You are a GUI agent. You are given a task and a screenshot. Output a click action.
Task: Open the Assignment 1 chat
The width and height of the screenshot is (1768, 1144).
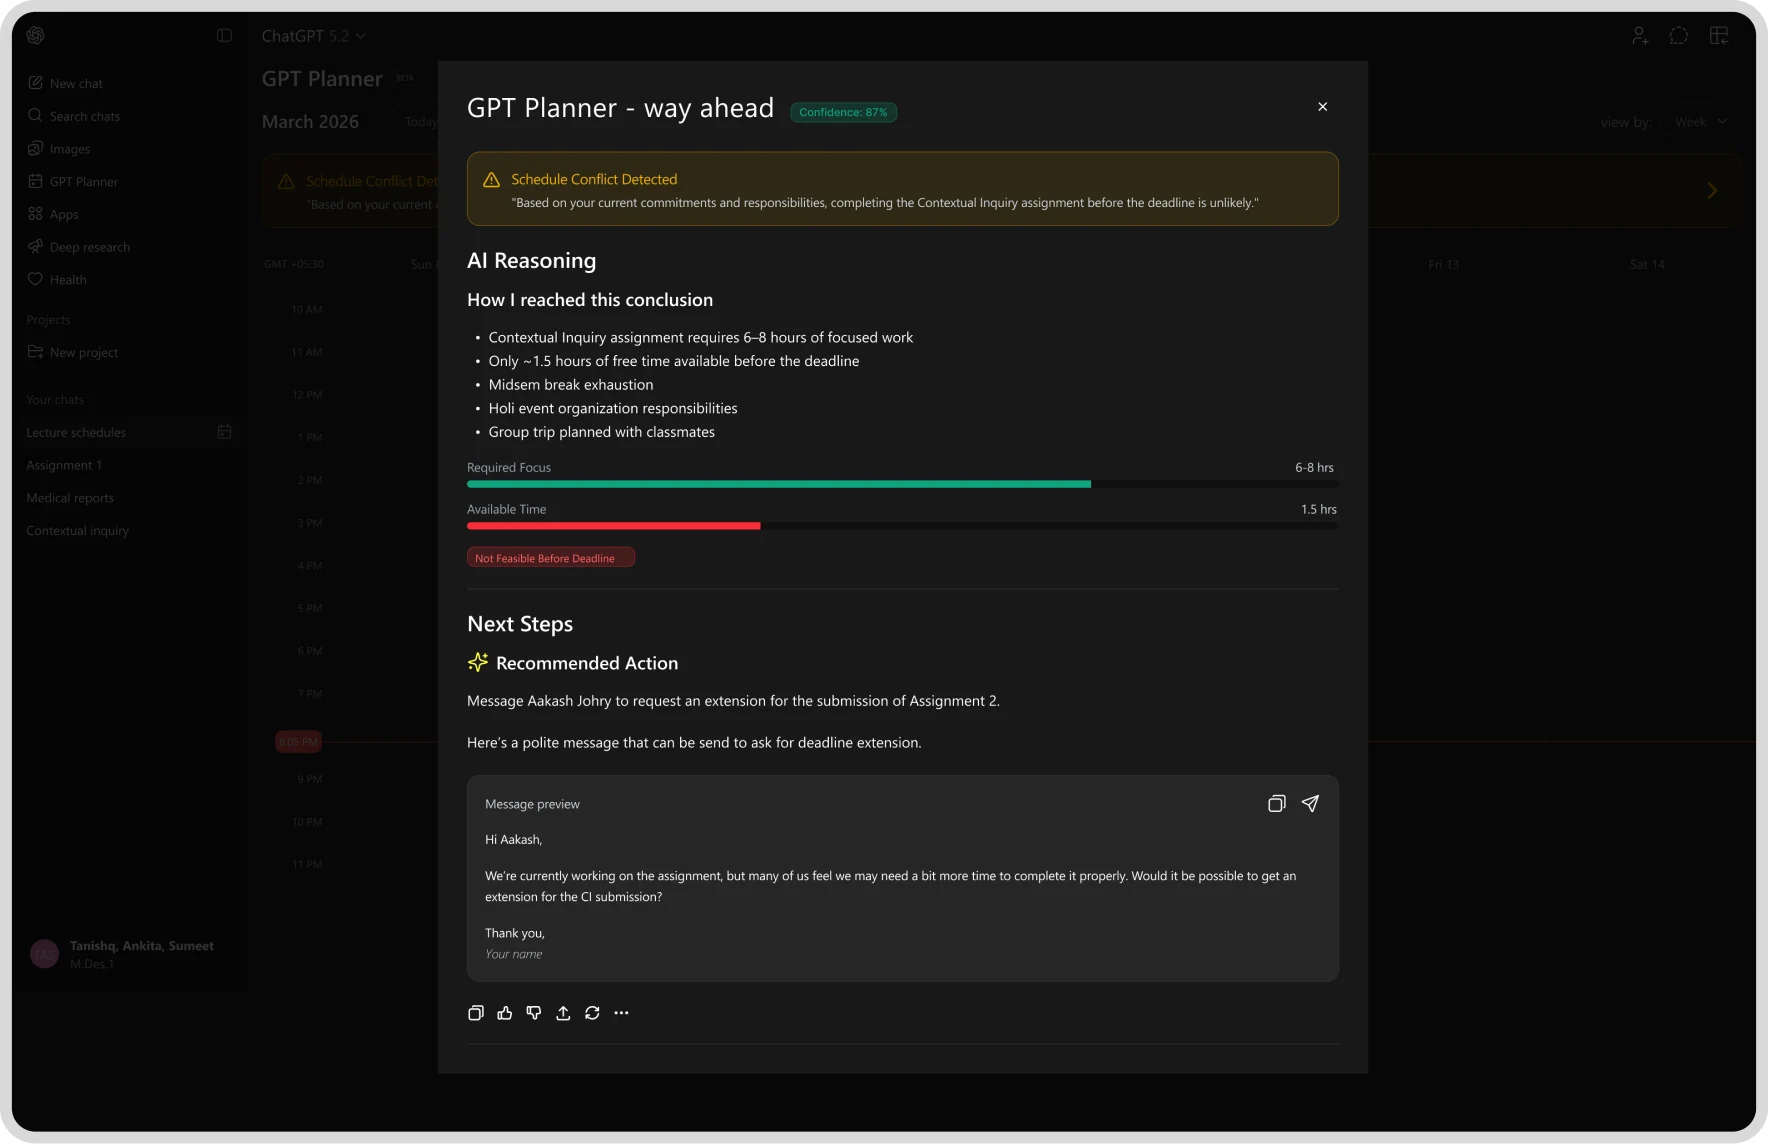pos(64,465)
